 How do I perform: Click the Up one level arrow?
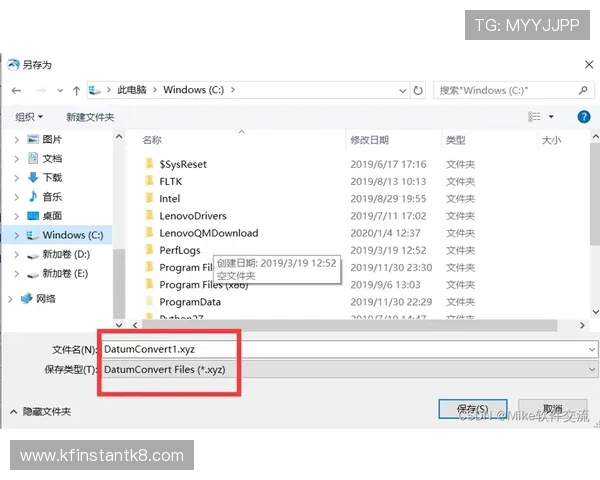pos(77,90)
